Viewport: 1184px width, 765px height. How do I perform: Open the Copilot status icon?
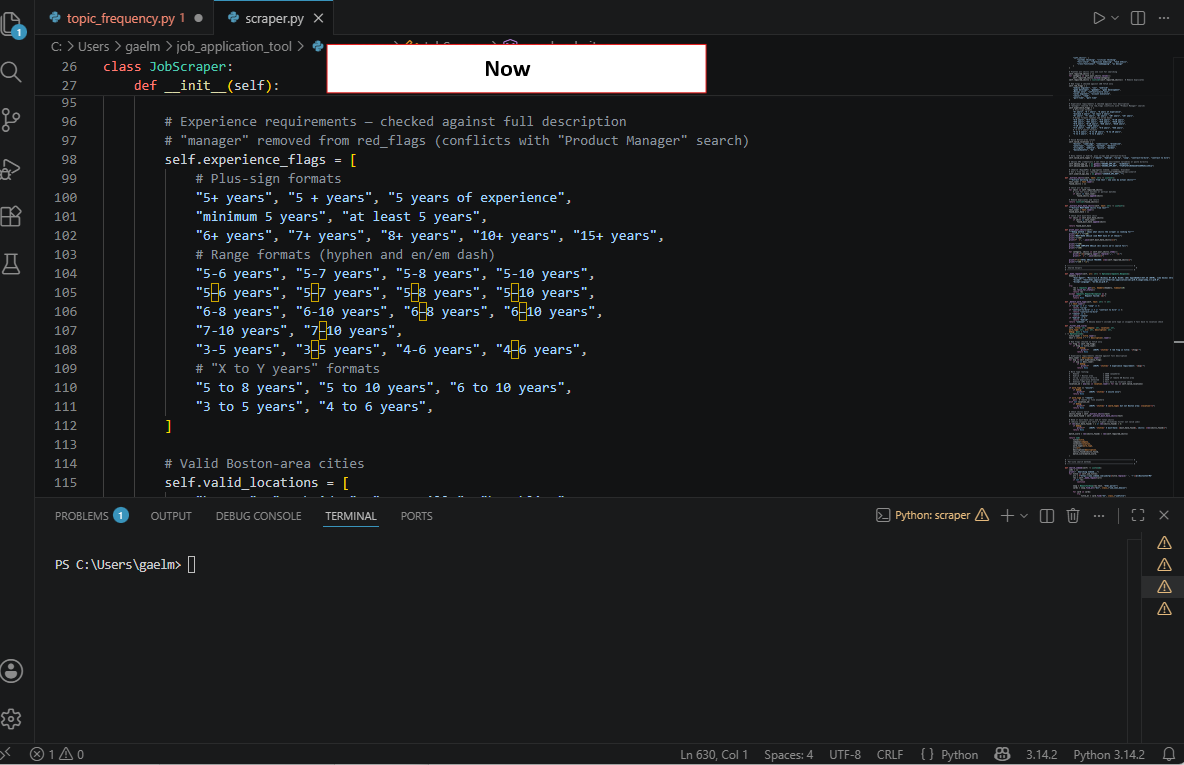[1002, 754]
